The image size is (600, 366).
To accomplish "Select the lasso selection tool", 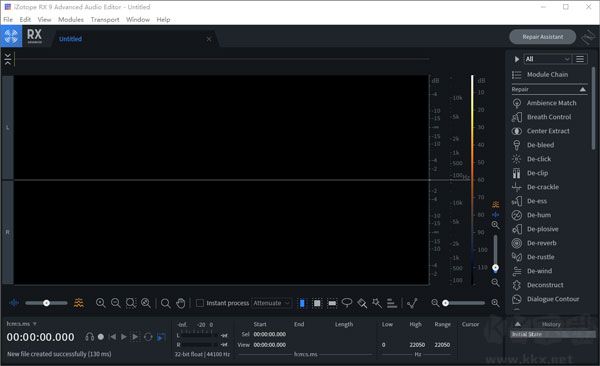I will click(347, 303).
